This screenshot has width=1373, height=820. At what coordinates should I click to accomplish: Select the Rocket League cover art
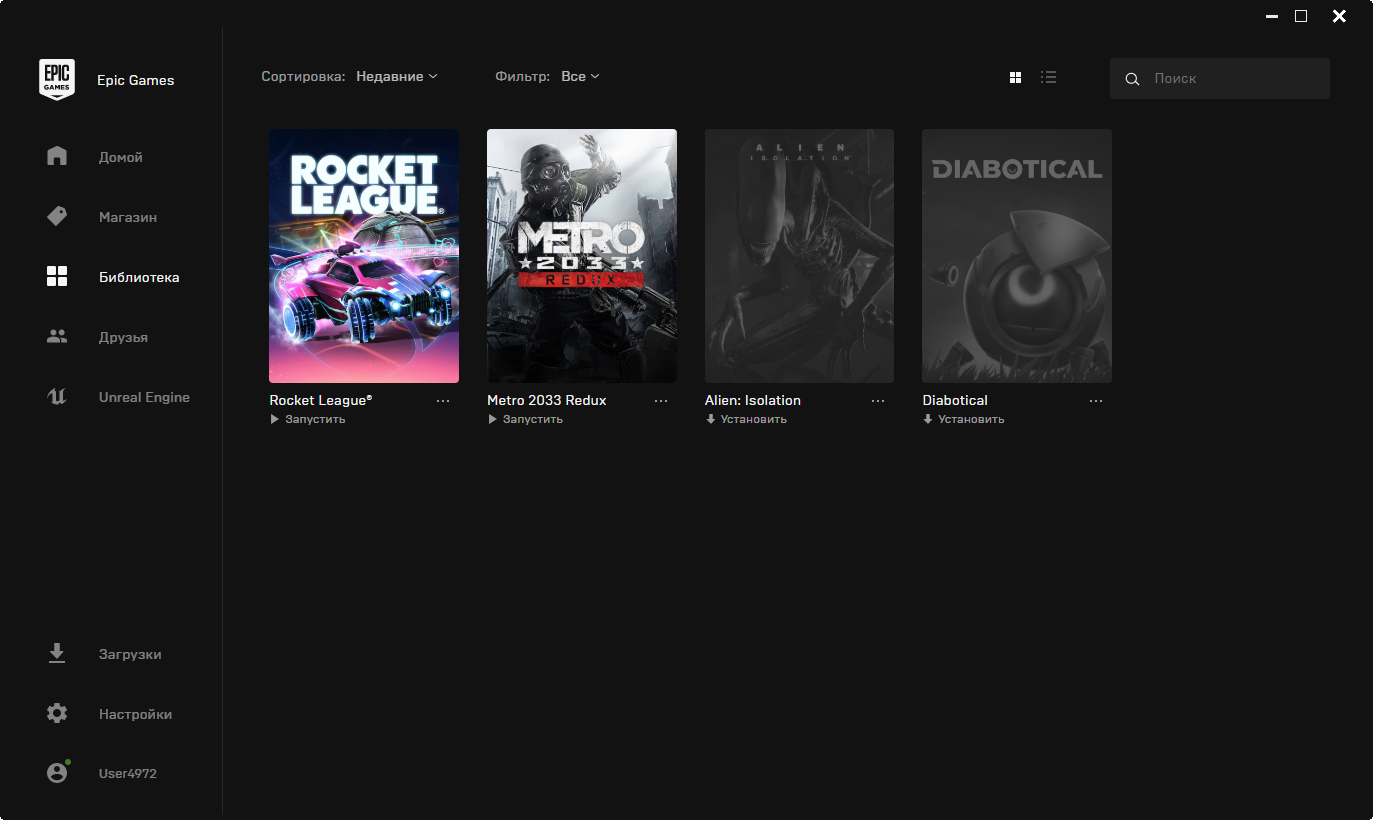click(x=364, y=256)
